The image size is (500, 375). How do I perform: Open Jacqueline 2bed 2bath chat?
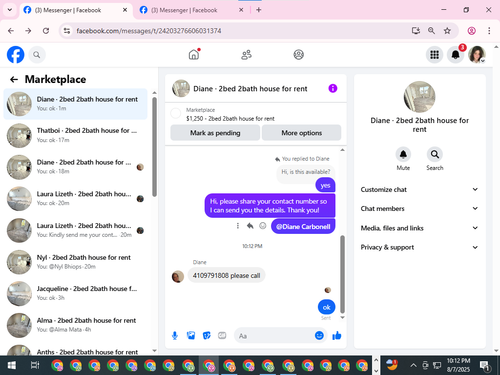[x=76, y=293]
